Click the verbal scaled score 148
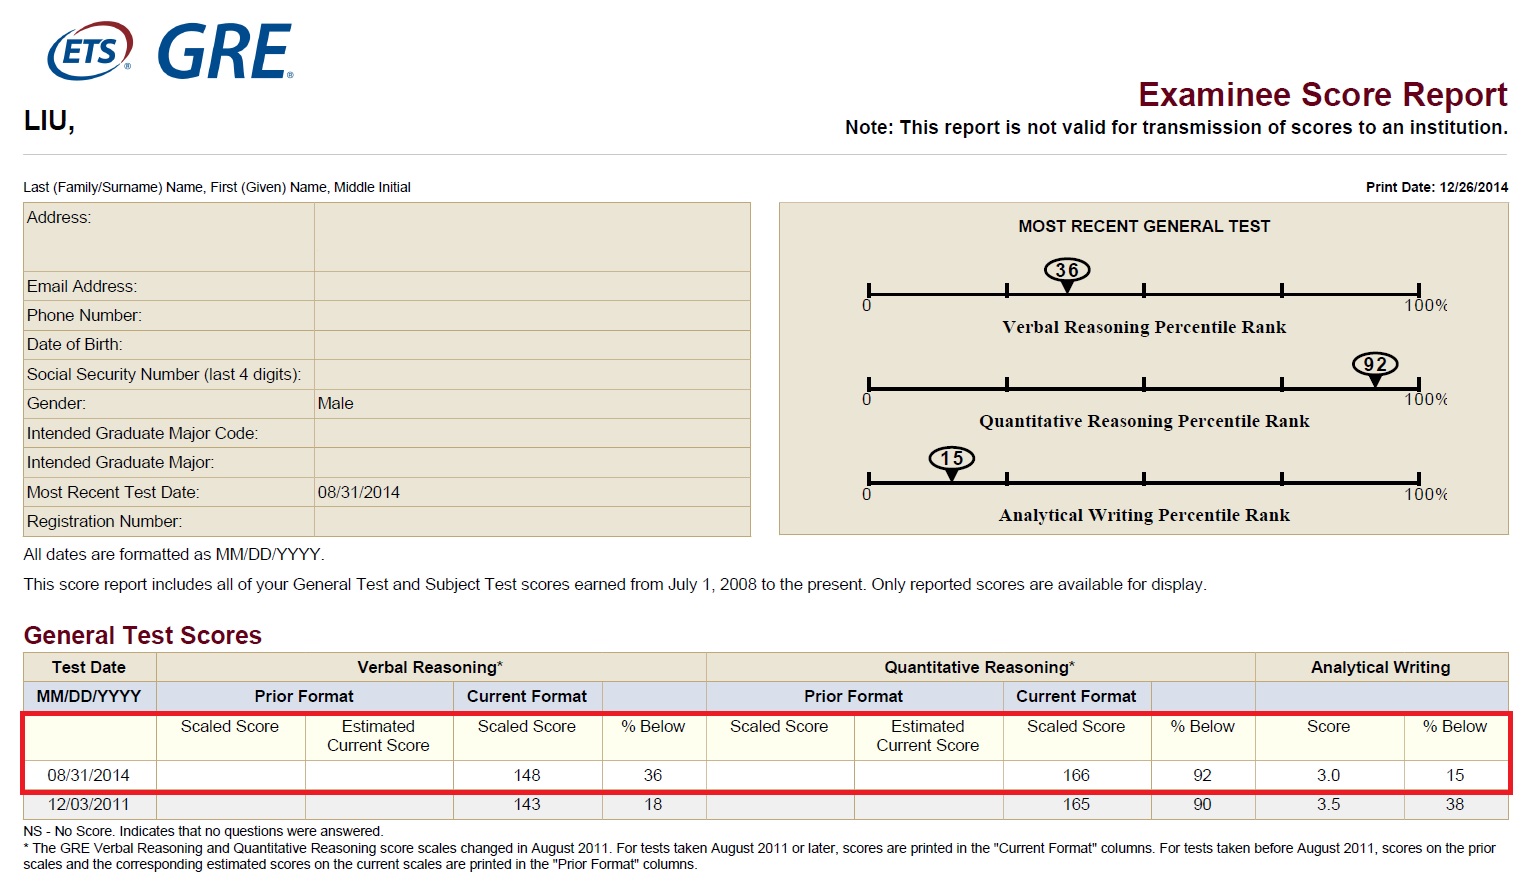1523x885 pixels. [527, 775]
